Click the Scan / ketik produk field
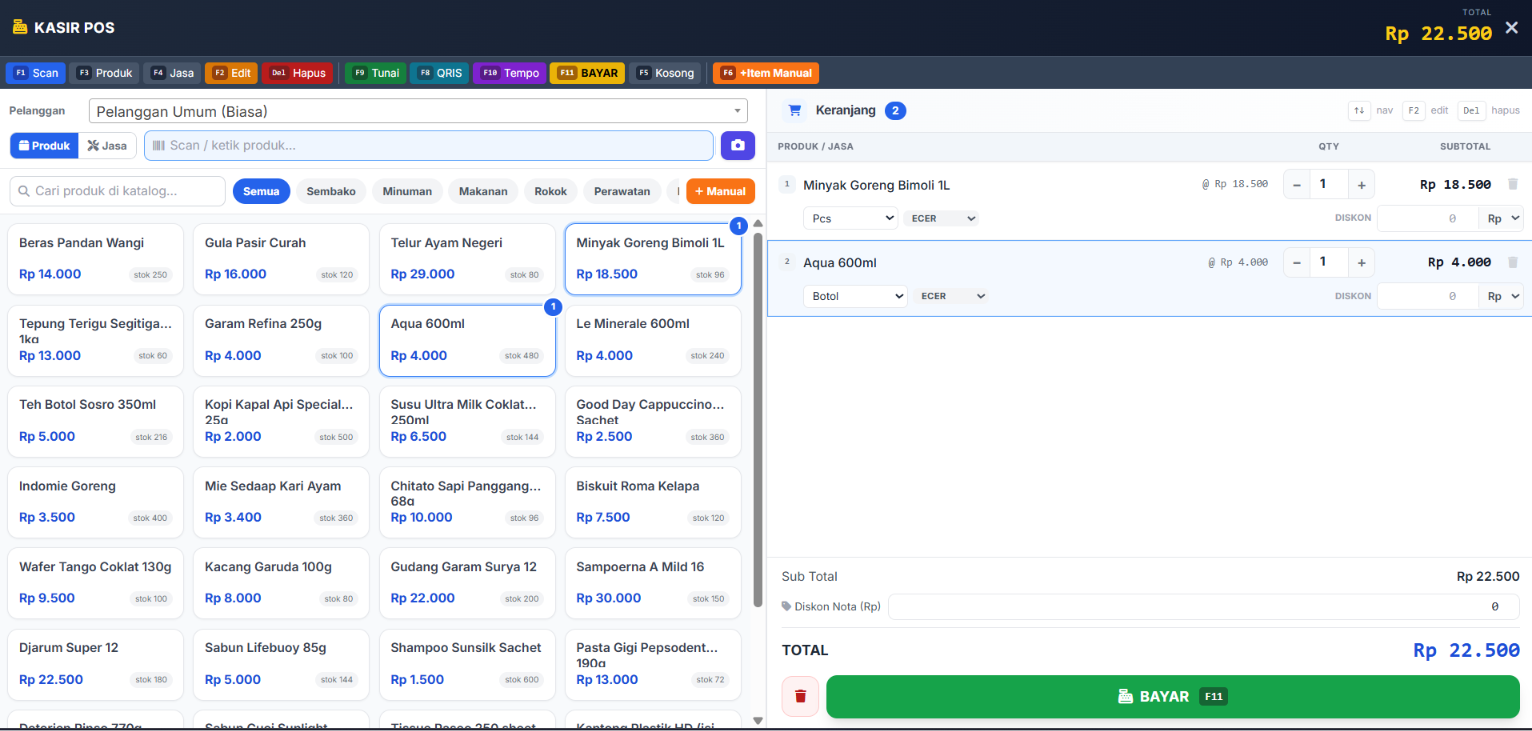Image resolution: width=1532 pixels, height=731 pixels. (x=429, y=145)
